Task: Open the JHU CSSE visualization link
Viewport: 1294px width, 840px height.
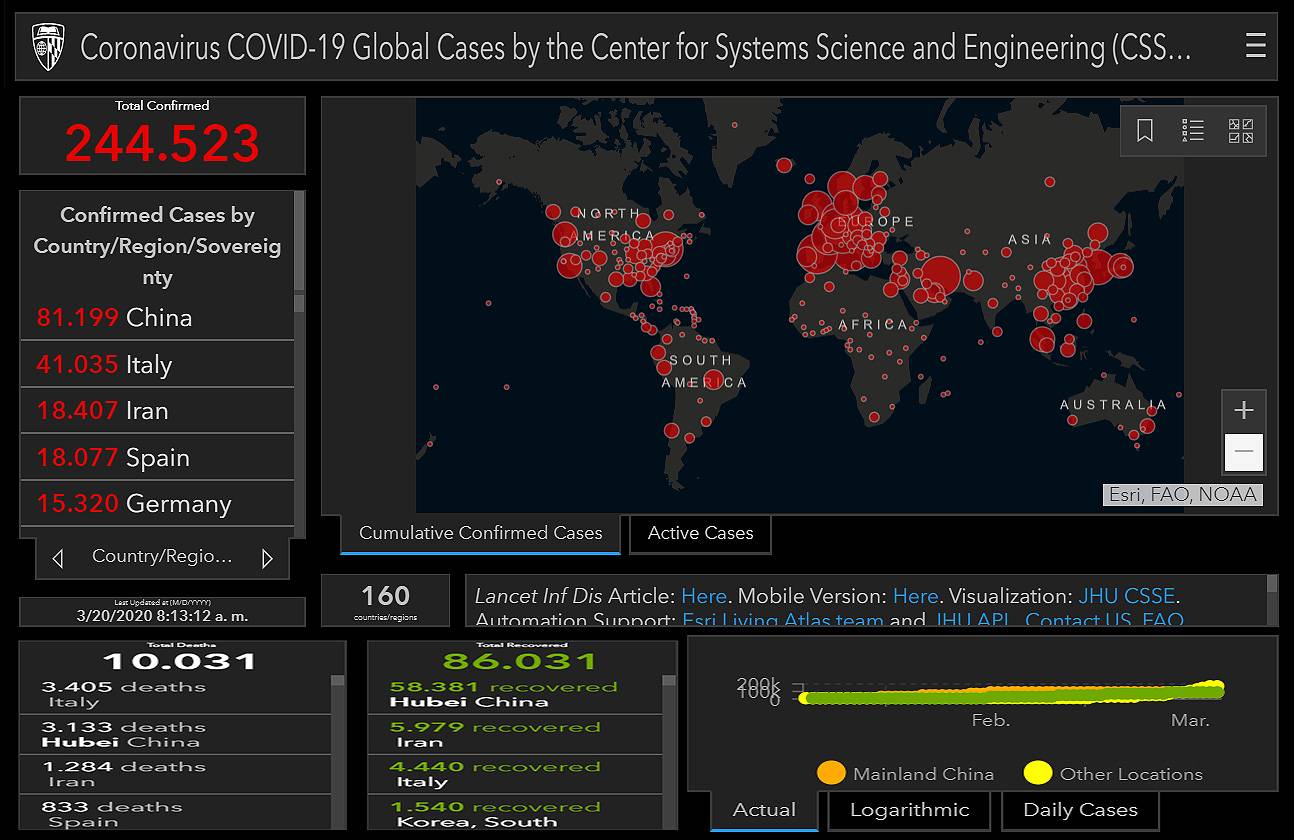Action: point(1127,596)
